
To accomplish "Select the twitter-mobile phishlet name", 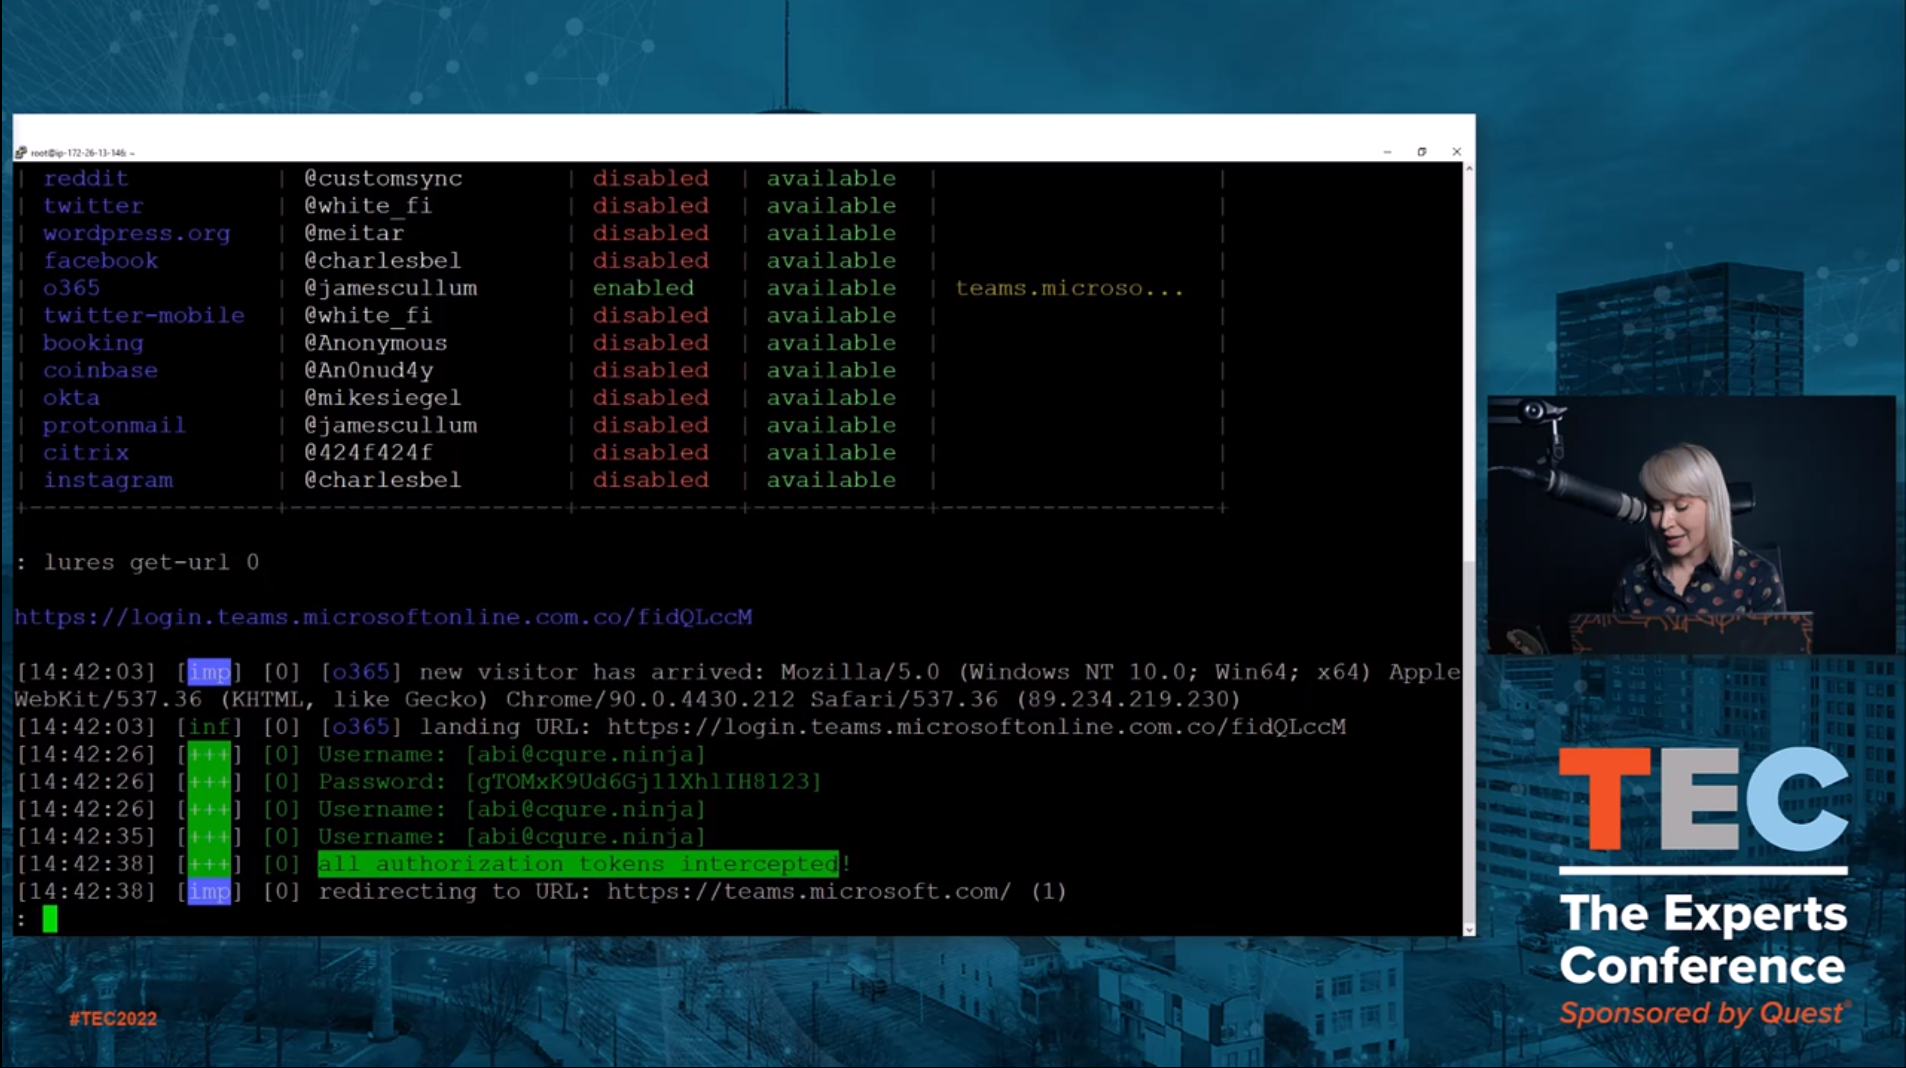I will [144, 315].
